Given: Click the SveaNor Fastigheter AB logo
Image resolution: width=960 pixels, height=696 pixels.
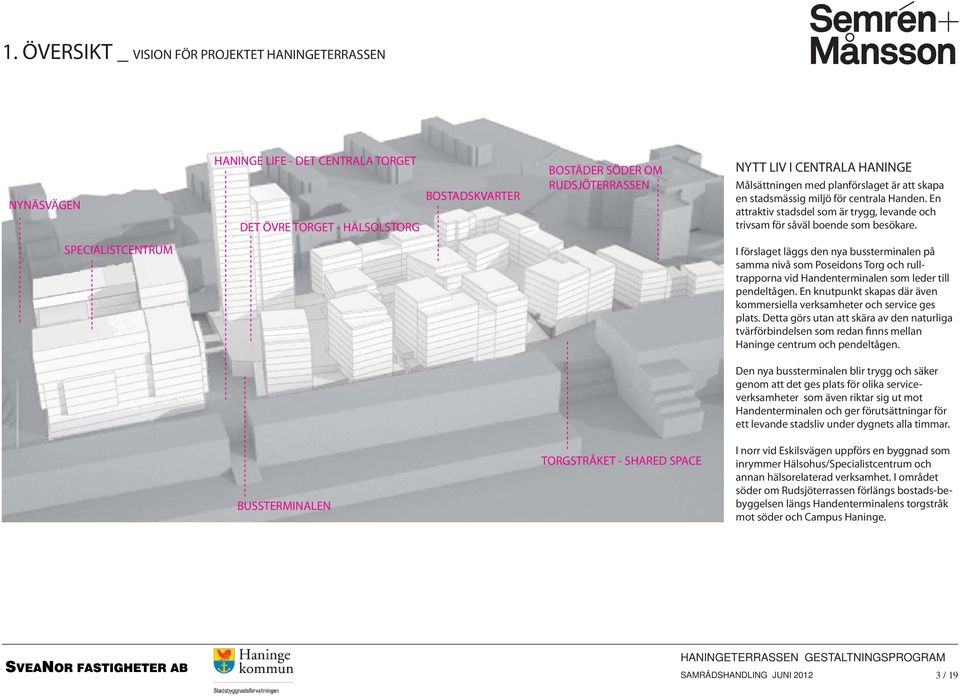Looking at the screenshot, I should [x=97, y=667].
